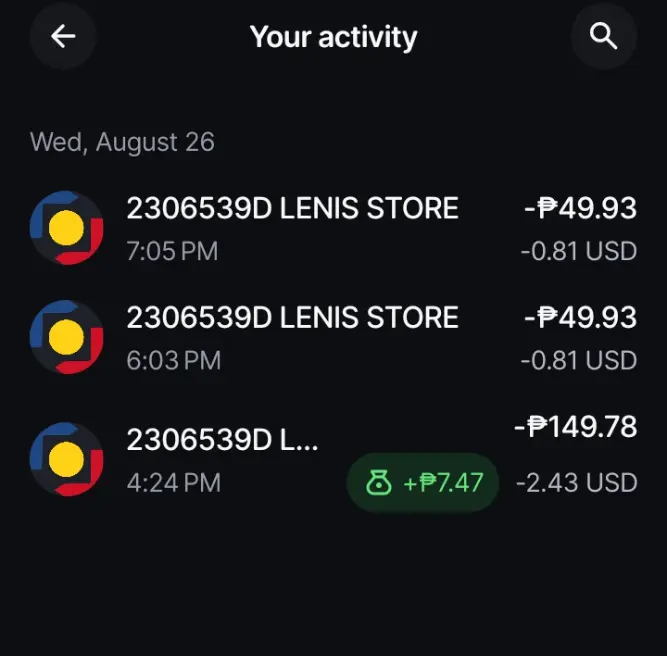Go back using the arrow icon
The image size is (667, 656).
(63, 36)
